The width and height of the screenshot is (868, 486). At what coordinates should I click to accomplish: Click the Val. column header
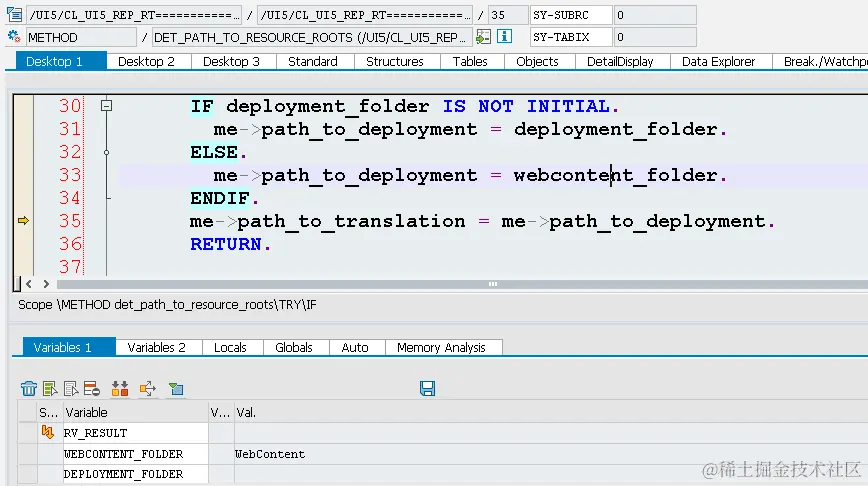click(x=551, y=412)
